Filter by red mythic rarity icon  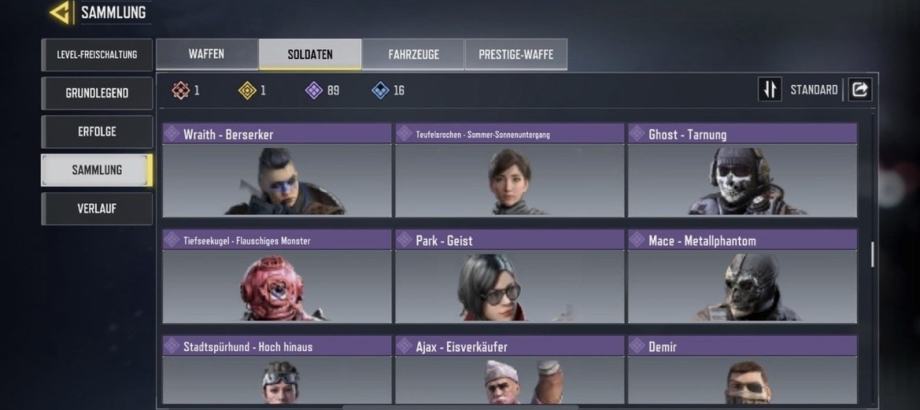181,90
